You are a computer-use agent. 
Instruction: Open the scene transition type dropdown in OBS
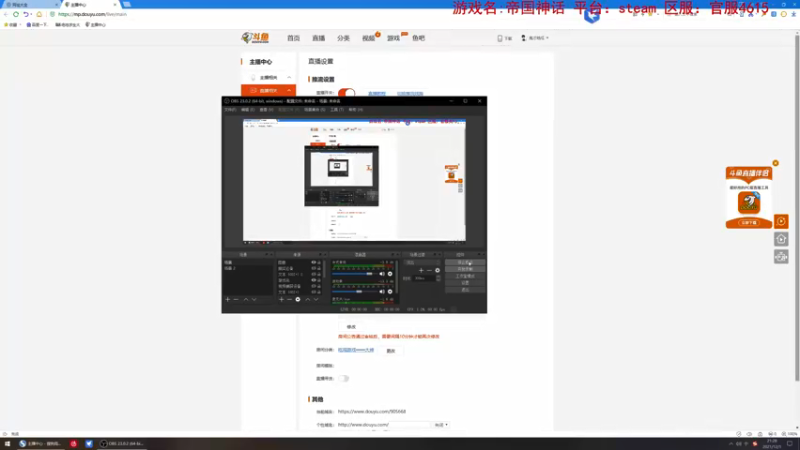coord(422,262)
